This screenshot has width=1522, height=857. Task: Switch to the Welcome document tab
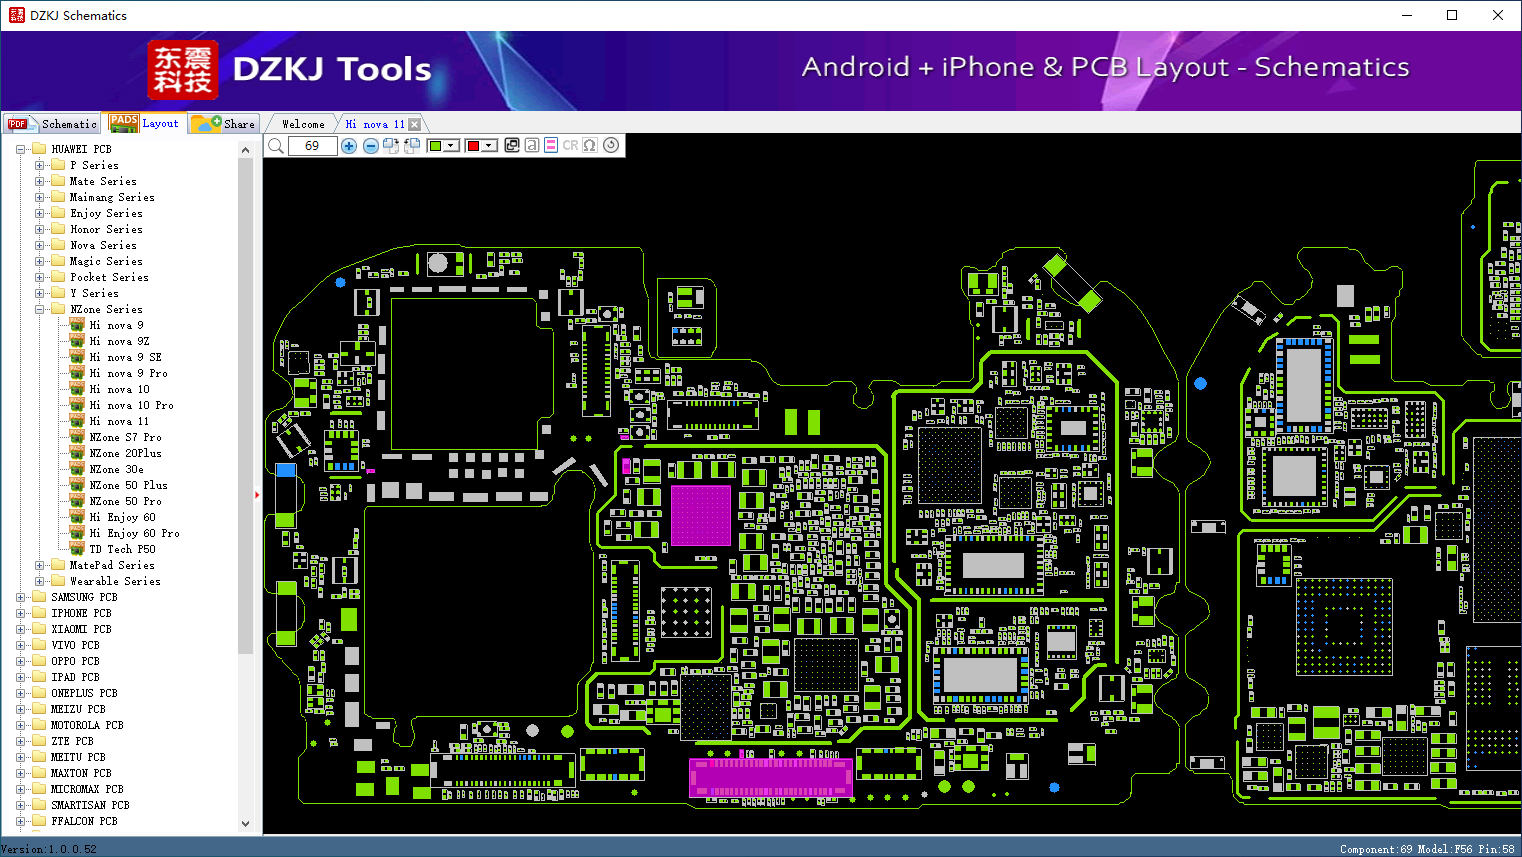[x=303, y=124]
